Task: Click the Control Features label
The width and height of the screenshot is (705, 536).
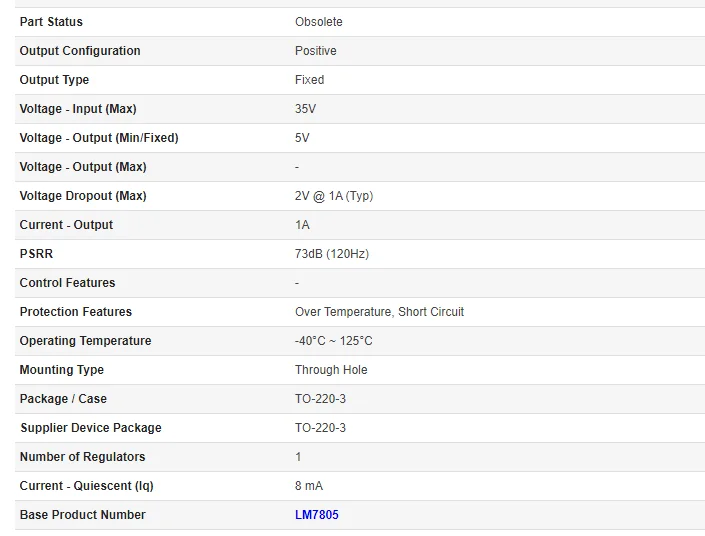Action: (x=67, y=283)
